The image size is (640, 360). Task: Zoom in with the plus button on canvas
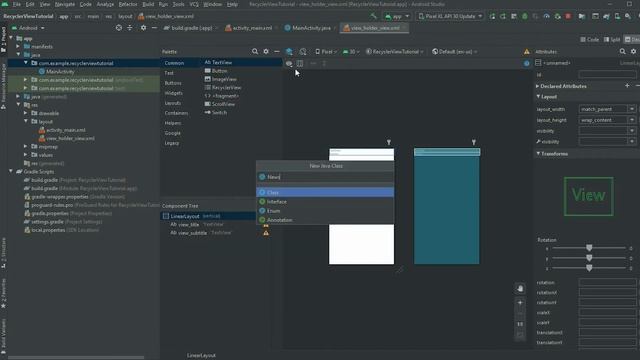520,303
